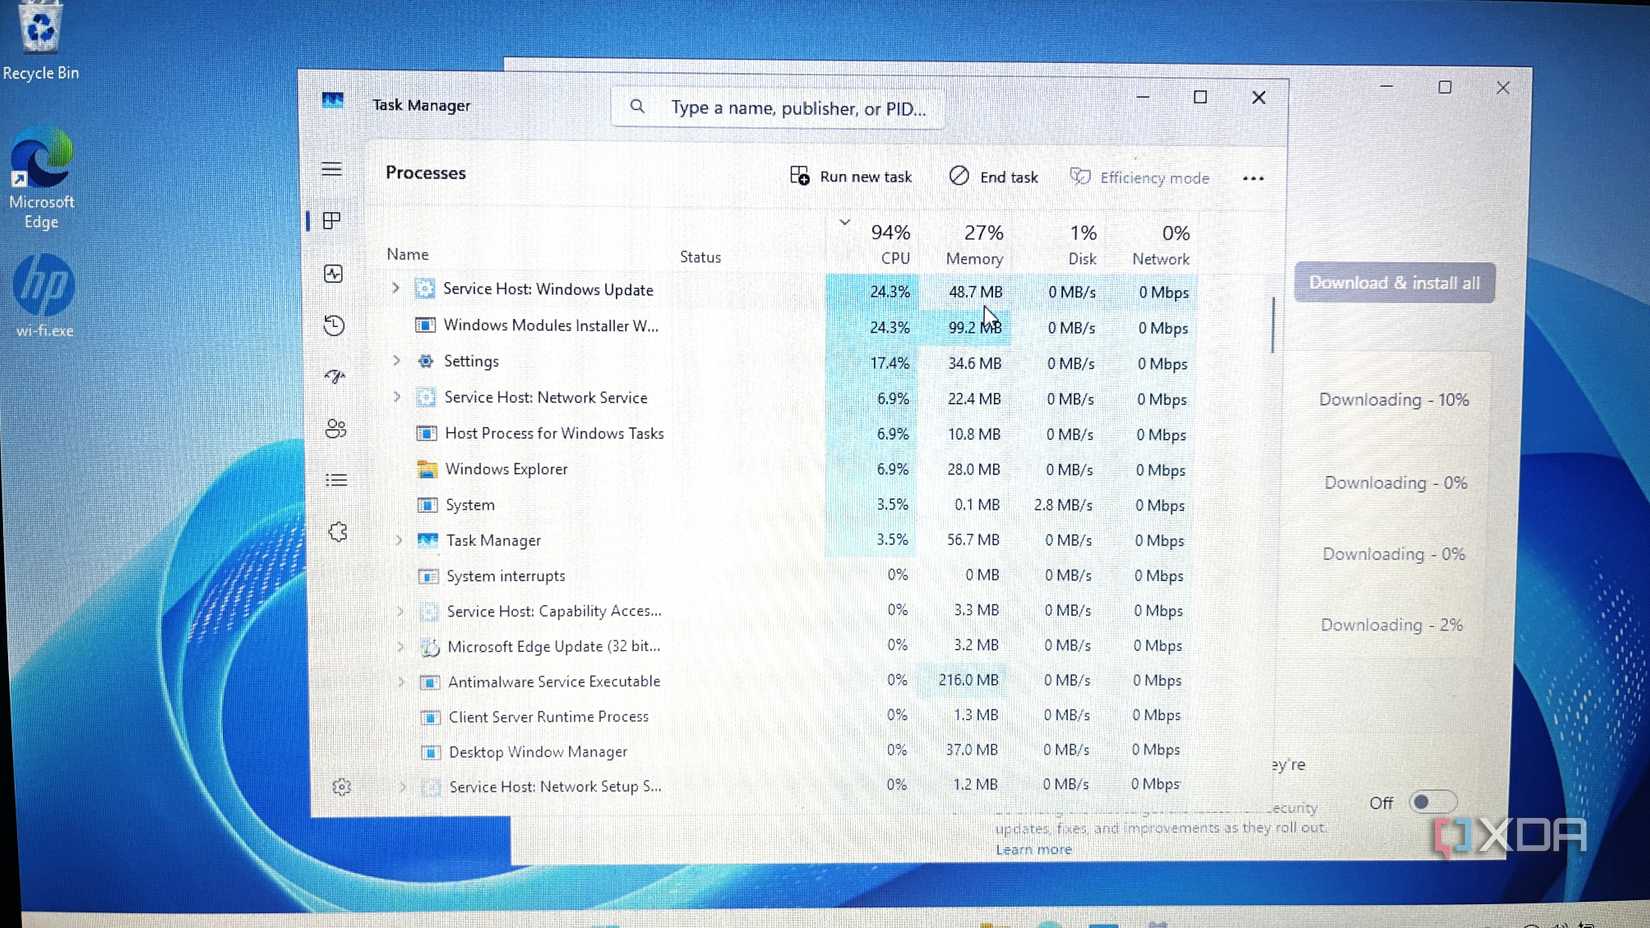Sort processes by CPU column
The height and width of the screenshot is (928, 1650).
point(872,244)
